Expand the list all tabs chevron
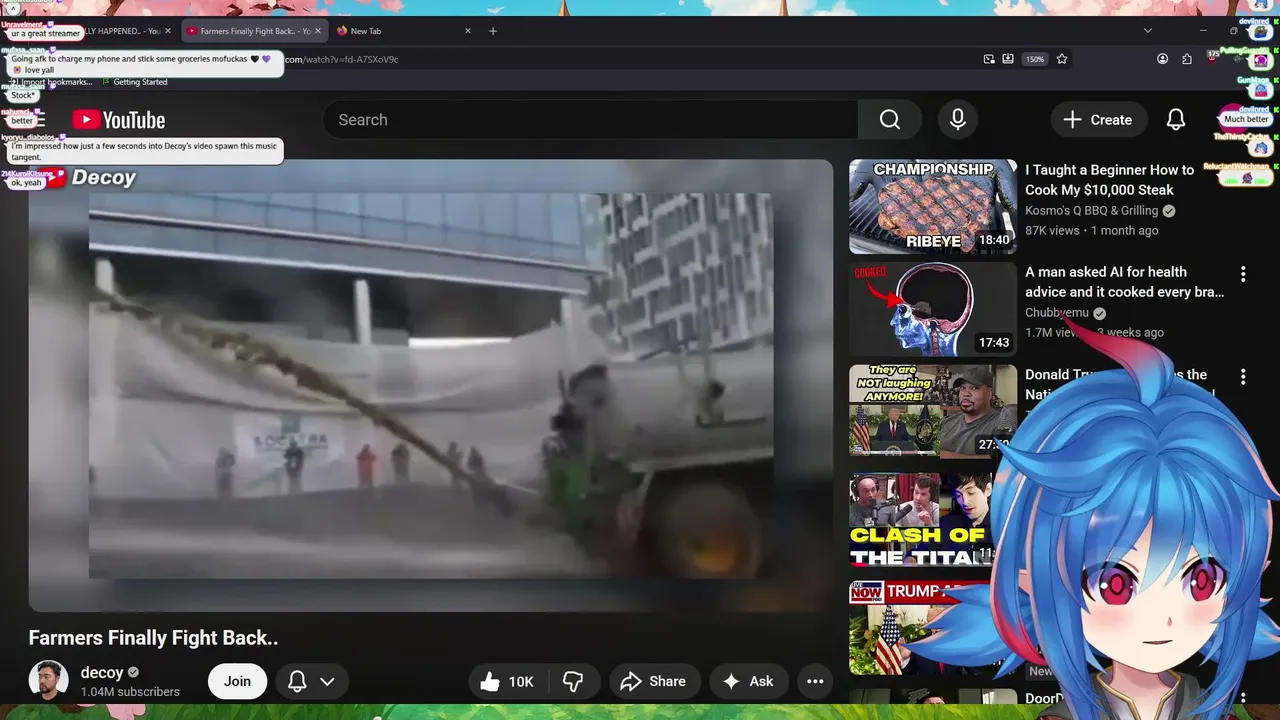Image resolution: width=1280 pixels, height=720 pixels. click(1148, 31)
